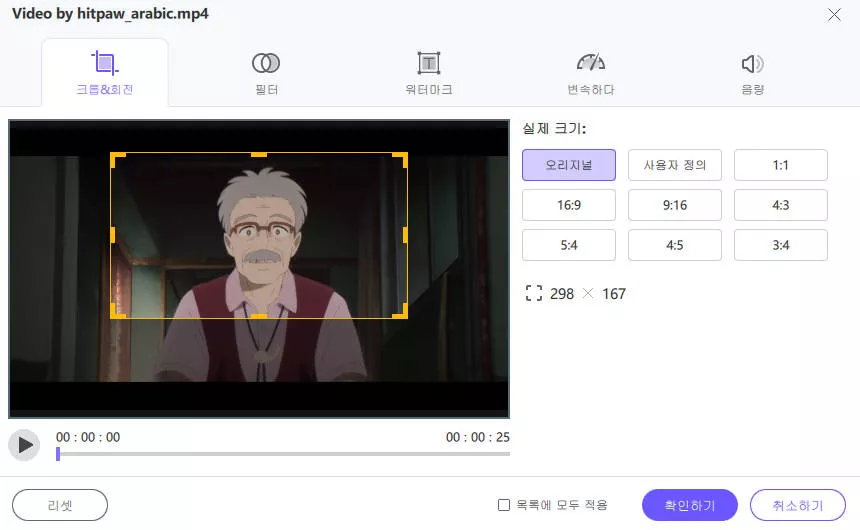Switch to the Speed tab (변속하다)

pos(591,73)
